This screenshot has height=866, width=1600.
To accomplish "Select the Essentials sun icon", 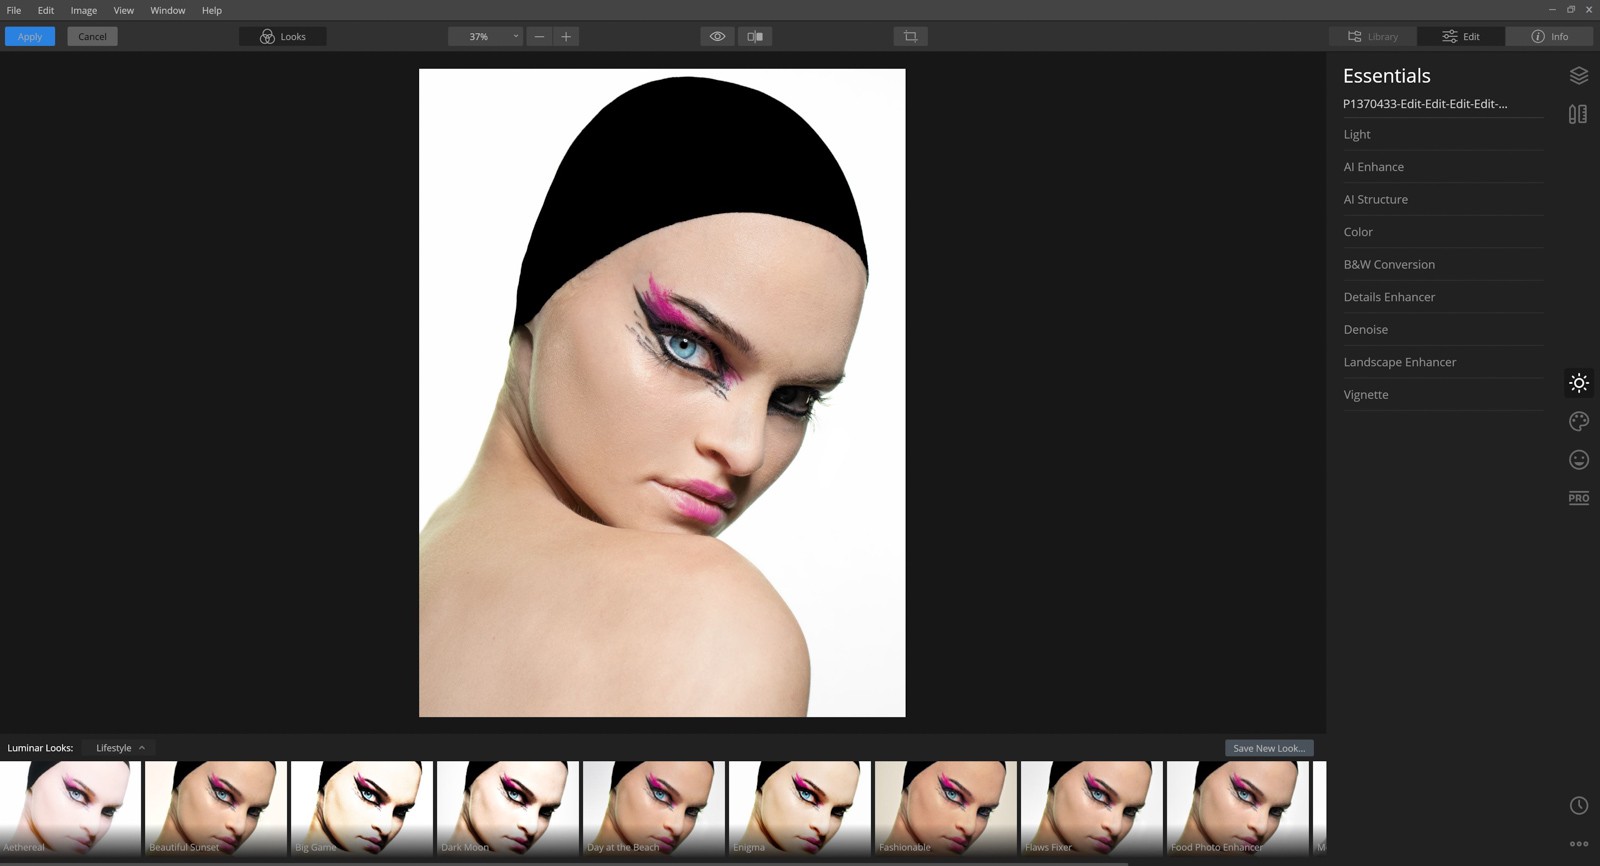I will [x=1578, y=383].
